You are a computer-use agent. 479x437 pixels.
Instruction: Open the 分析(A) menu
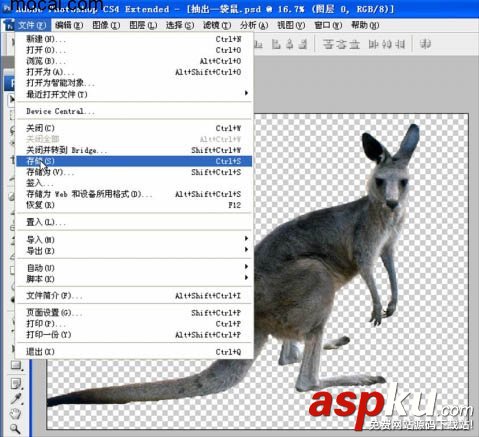point(254,25)
